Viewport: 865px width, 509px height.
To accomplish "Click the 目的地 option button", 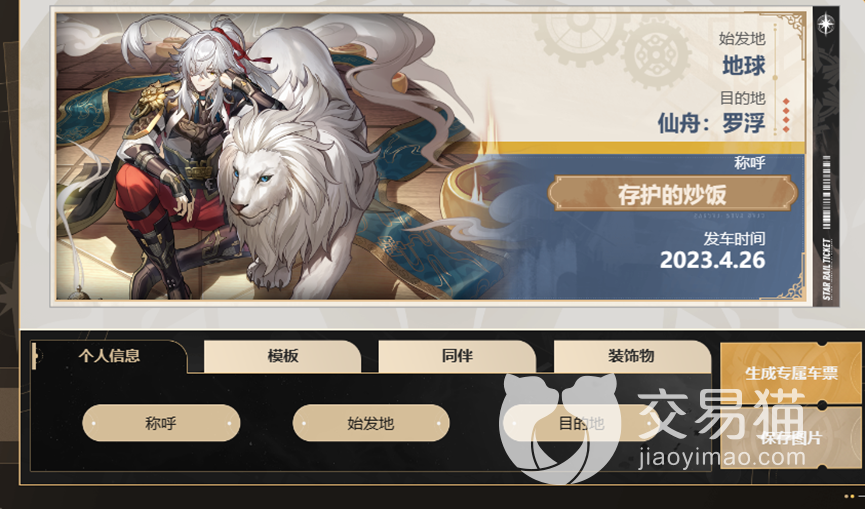I will (x=581, y=423).
